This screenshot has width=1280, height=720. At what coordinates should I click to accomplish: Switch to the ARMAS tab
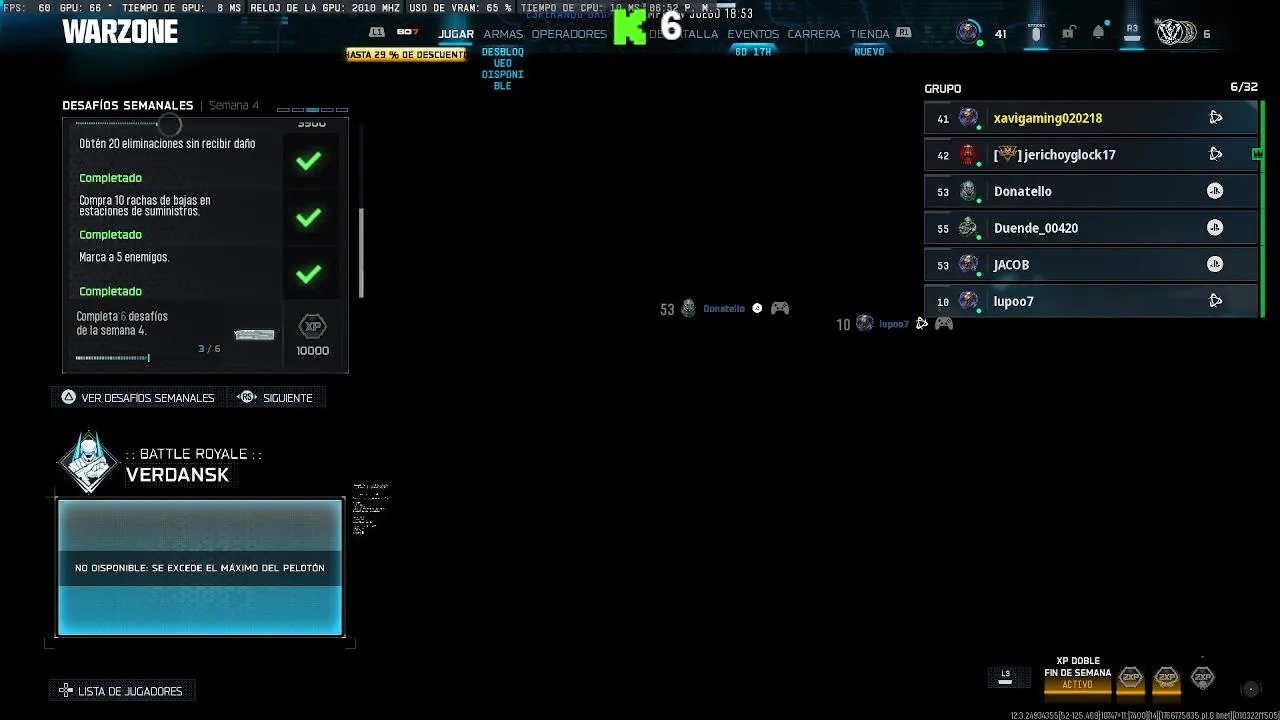click(503, 34)
